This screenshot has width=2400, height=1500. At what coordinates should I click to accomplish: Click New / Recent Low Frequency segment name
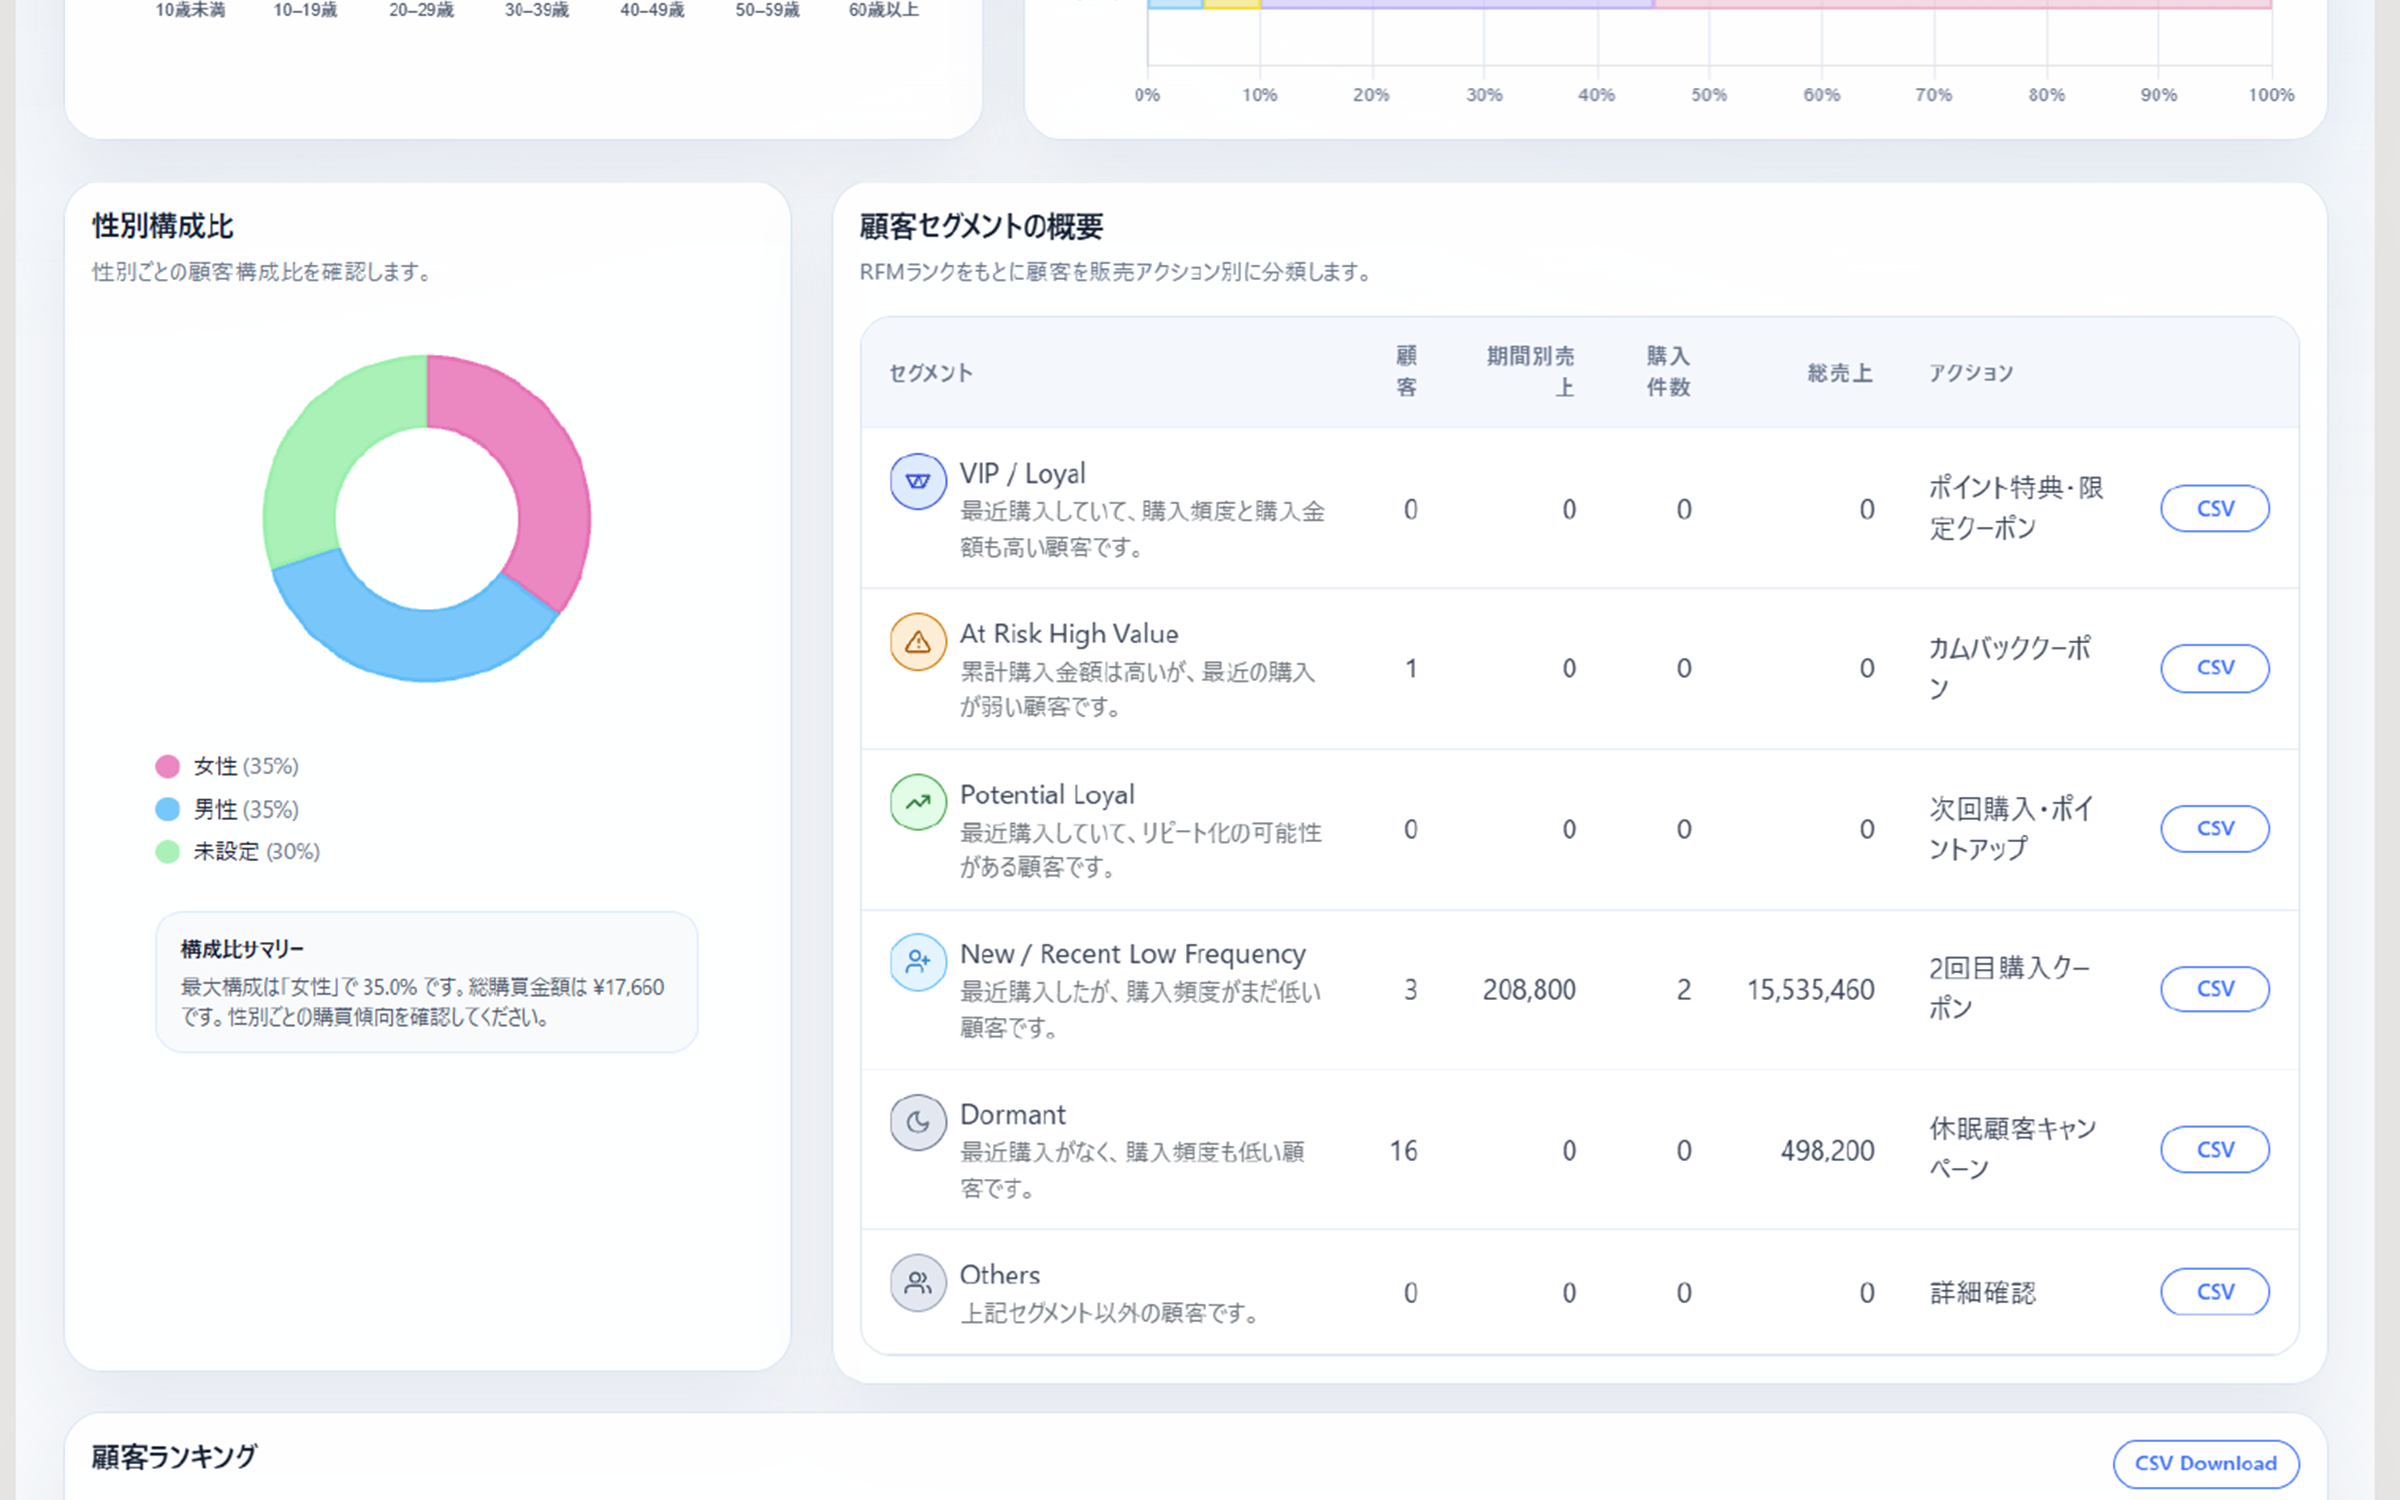pos(1133,955)
